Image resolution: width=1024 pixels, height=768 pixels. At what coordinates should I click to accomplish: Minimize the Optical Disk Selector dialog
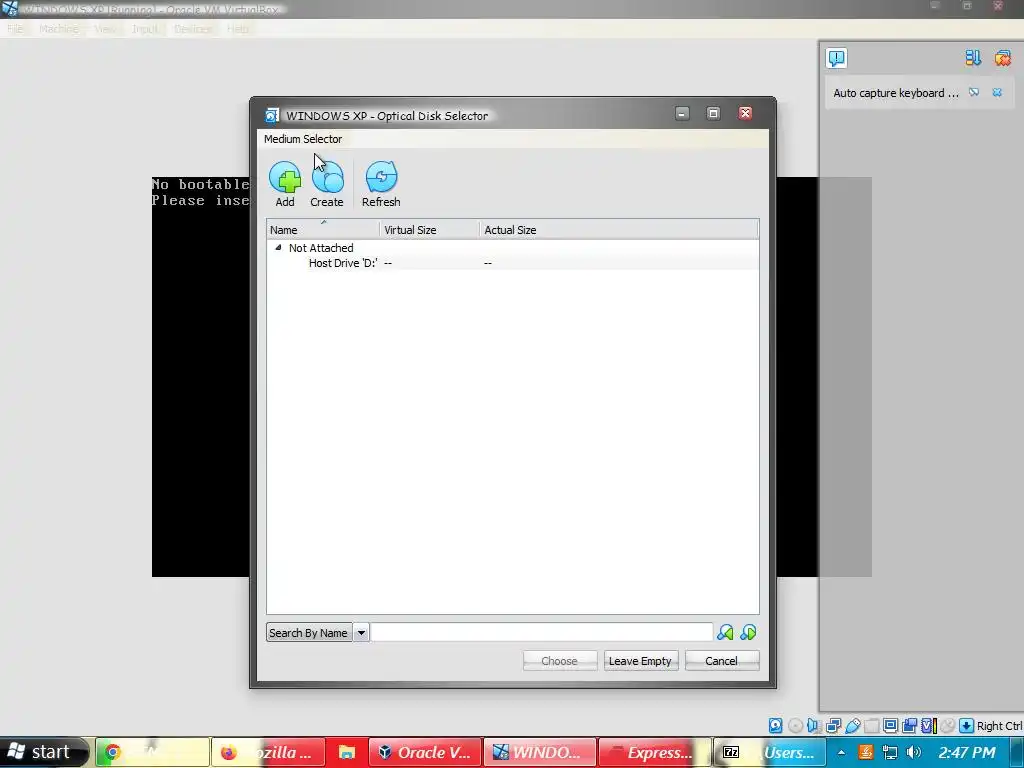click(x=682, y=114)
